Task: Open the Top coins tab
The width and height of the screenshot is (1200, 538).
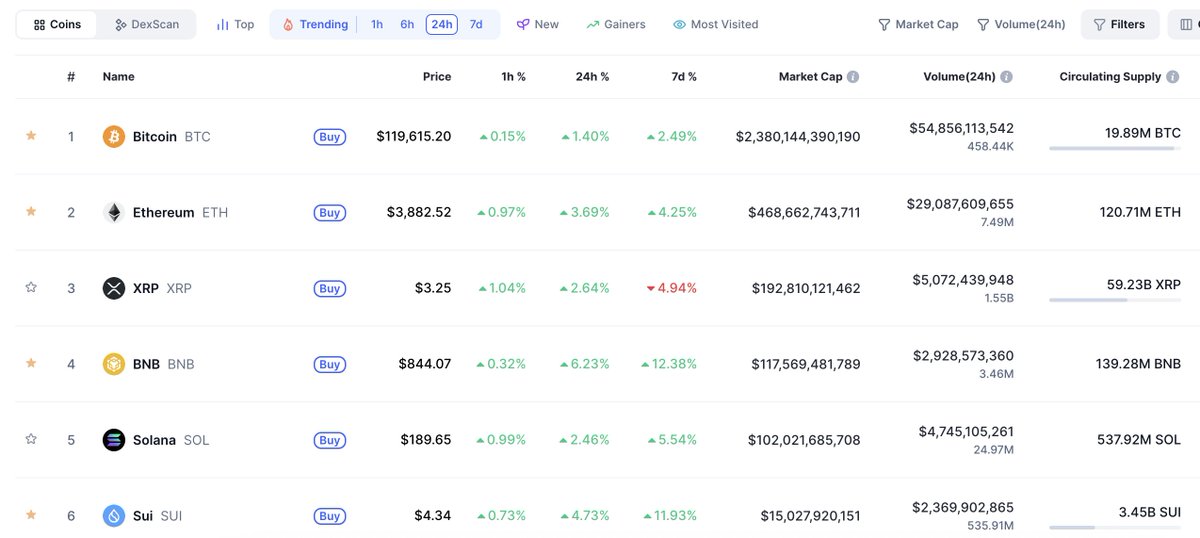Action: pos(235,24)
